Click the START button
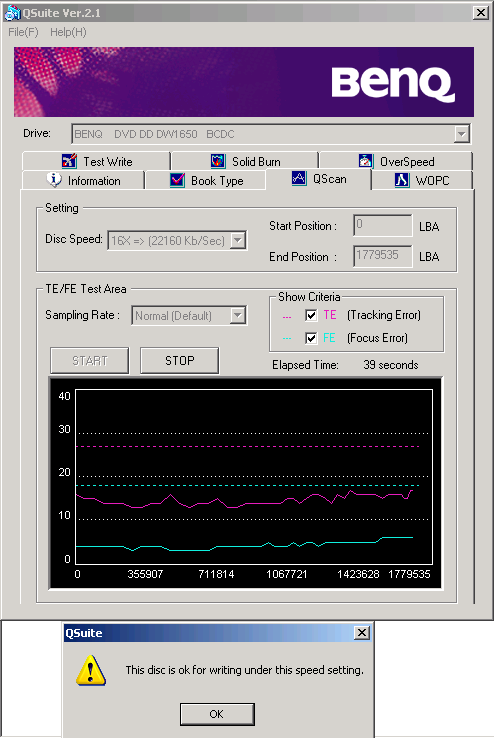Image resolution: width=494 pixels, height=738 pixels. [x=89, y=361]
